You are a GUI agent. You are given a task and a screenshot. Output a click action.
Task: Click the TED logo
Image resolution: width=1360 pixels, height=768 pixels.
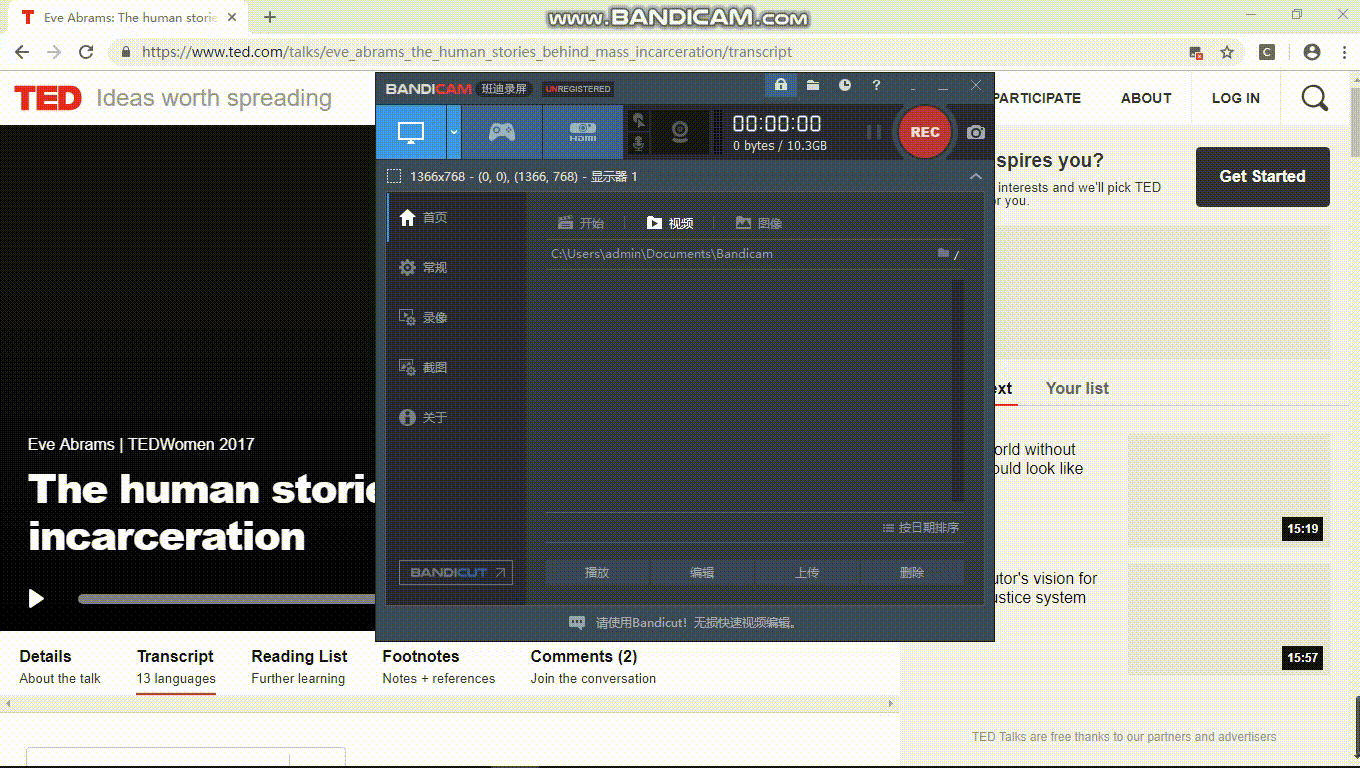coord(48,98)
